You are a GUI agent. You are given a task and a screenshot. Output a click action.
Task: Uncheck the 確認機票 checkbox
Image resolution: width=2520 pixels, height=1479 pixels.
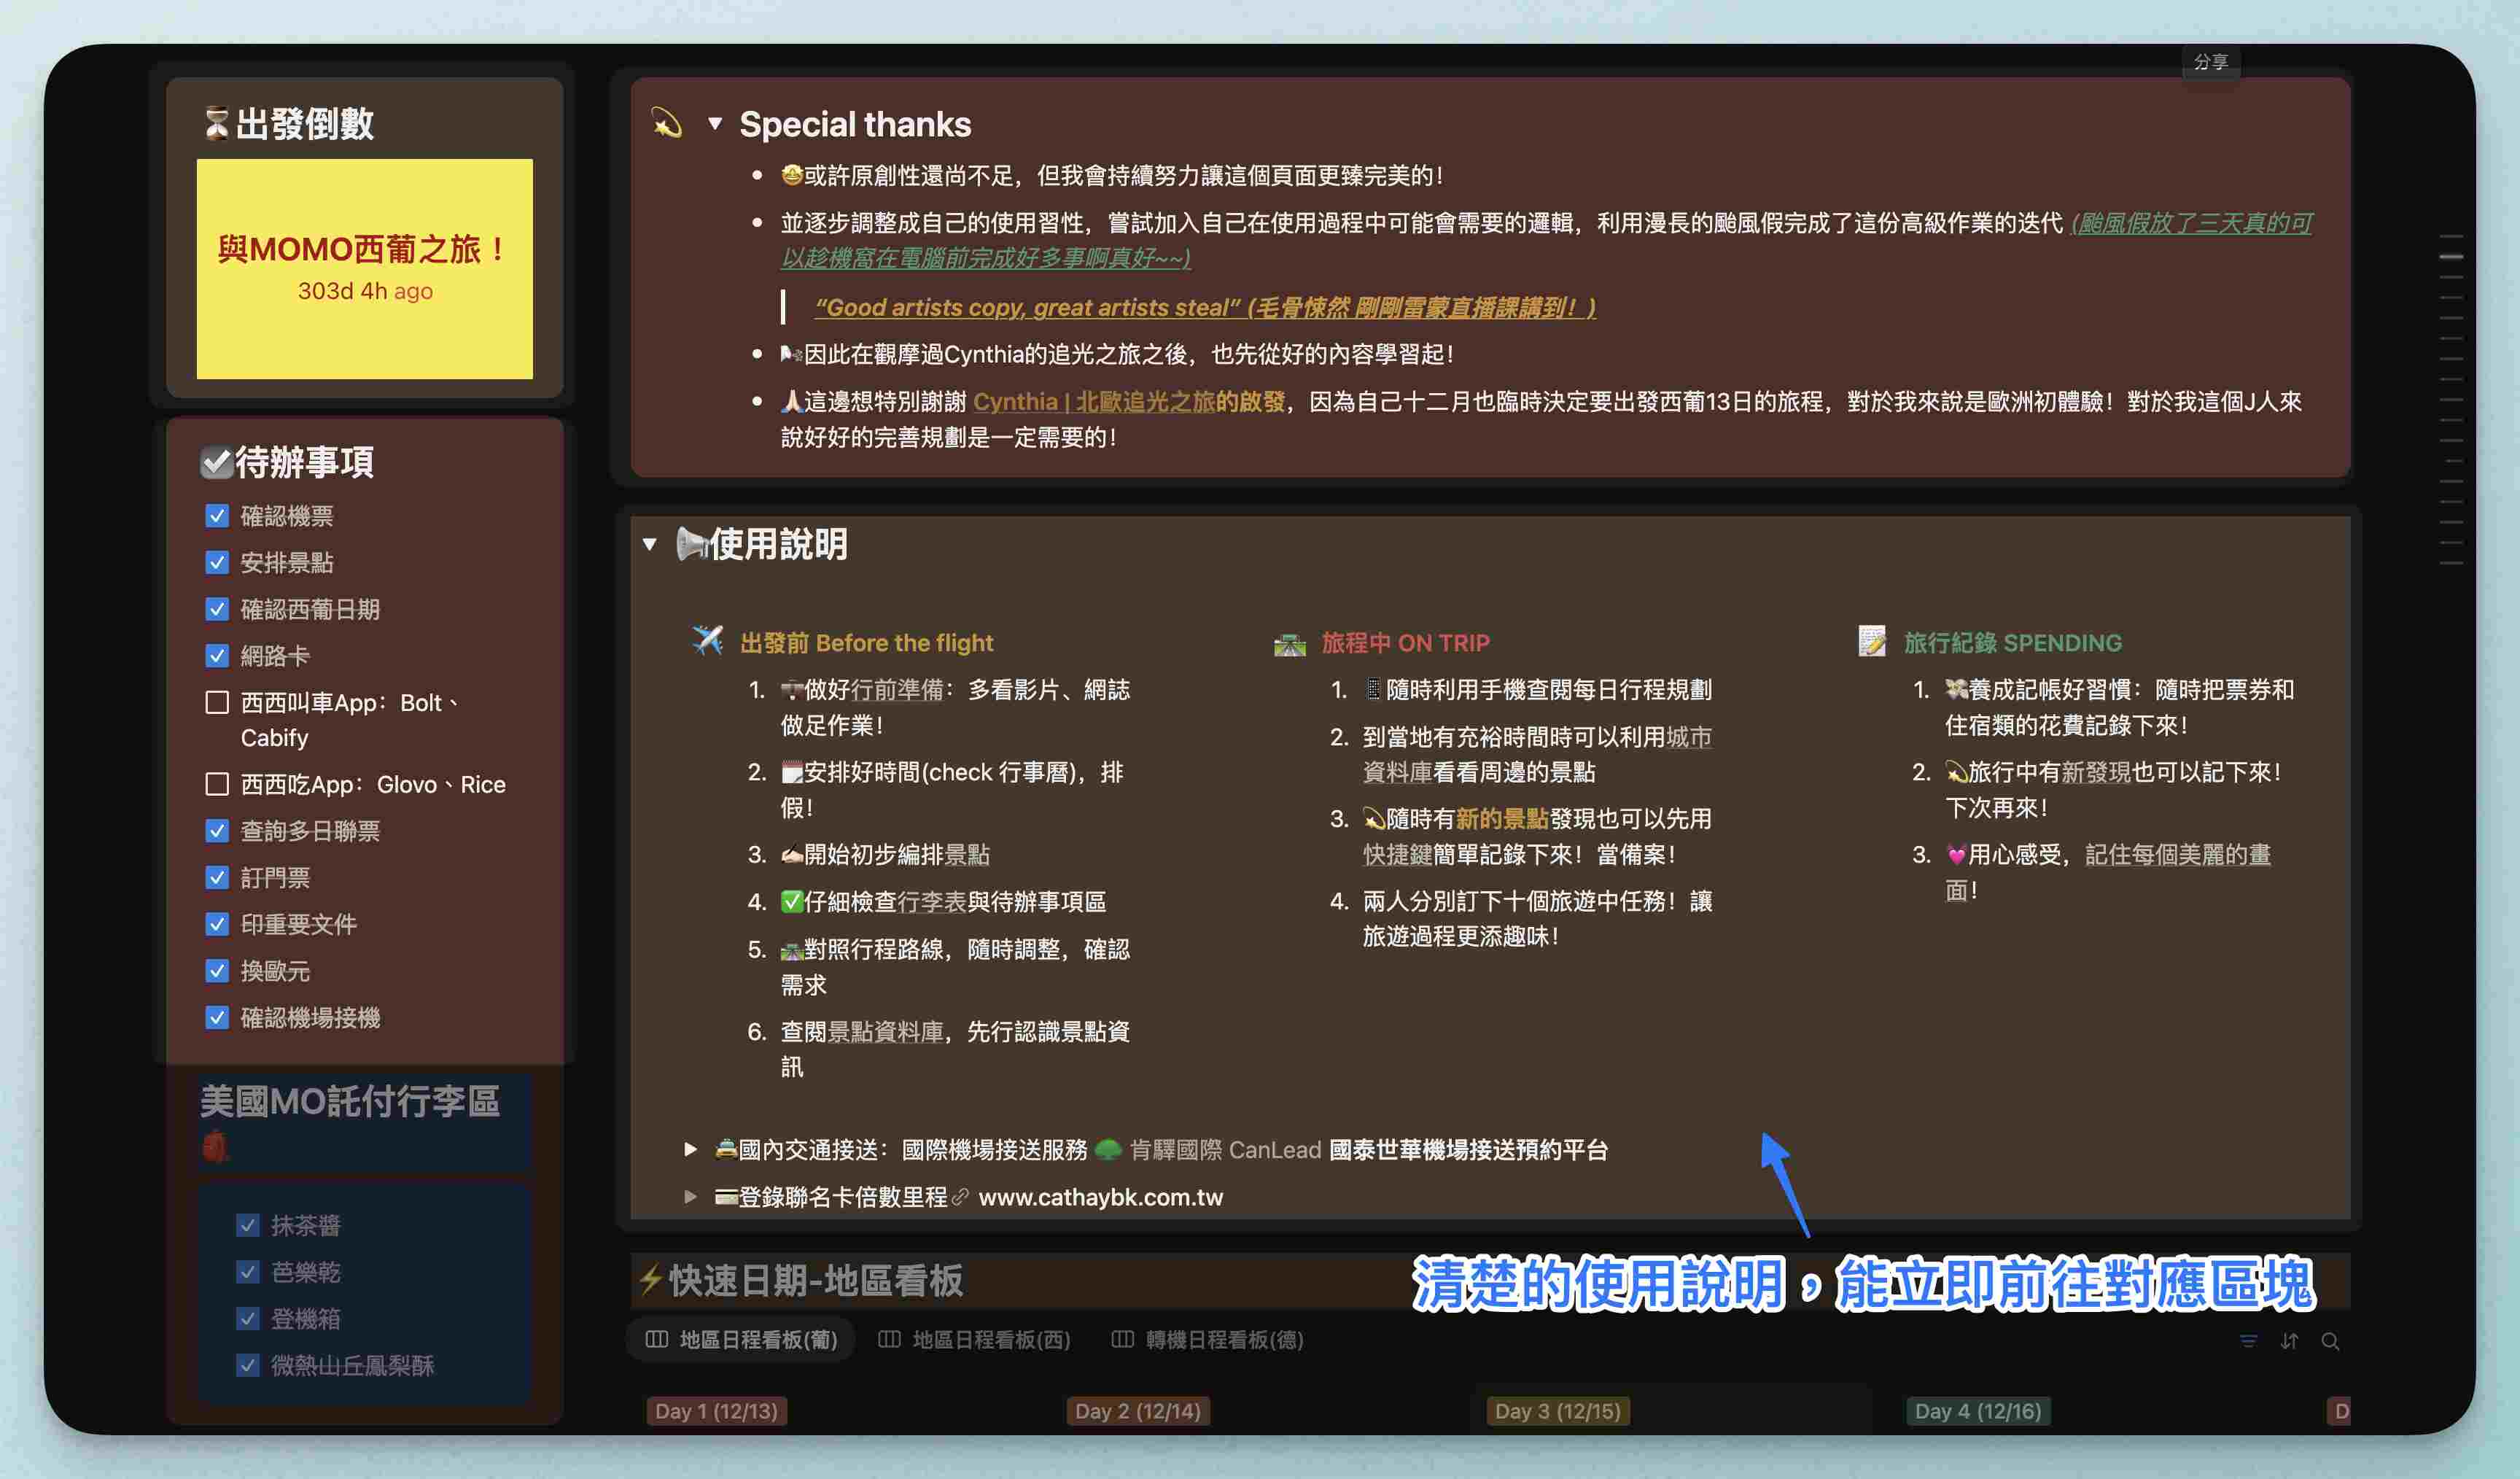(217, 516)
